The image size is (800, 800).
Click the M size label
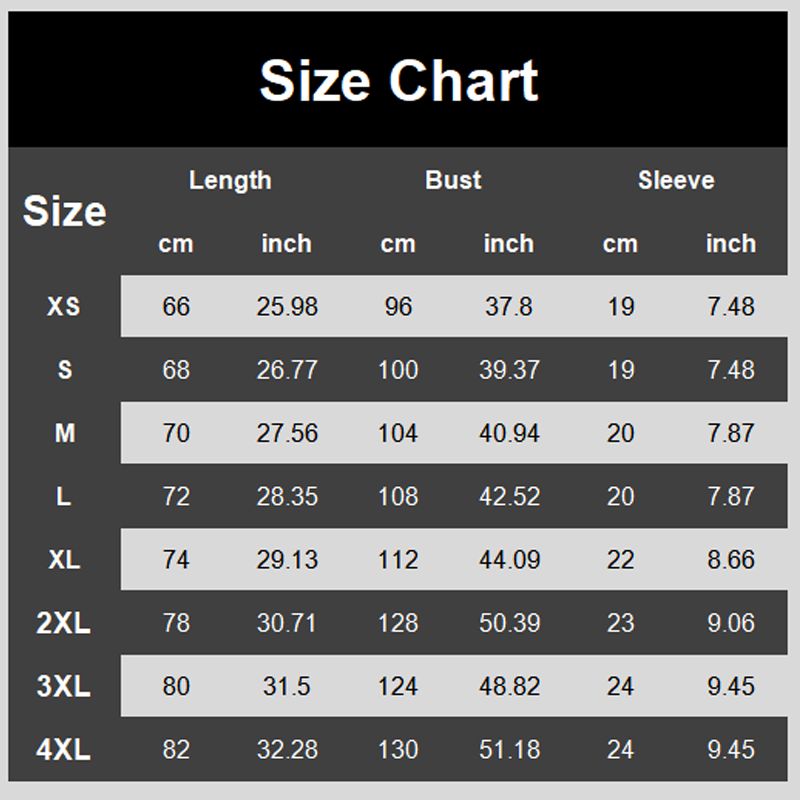(x=65, y=433)
